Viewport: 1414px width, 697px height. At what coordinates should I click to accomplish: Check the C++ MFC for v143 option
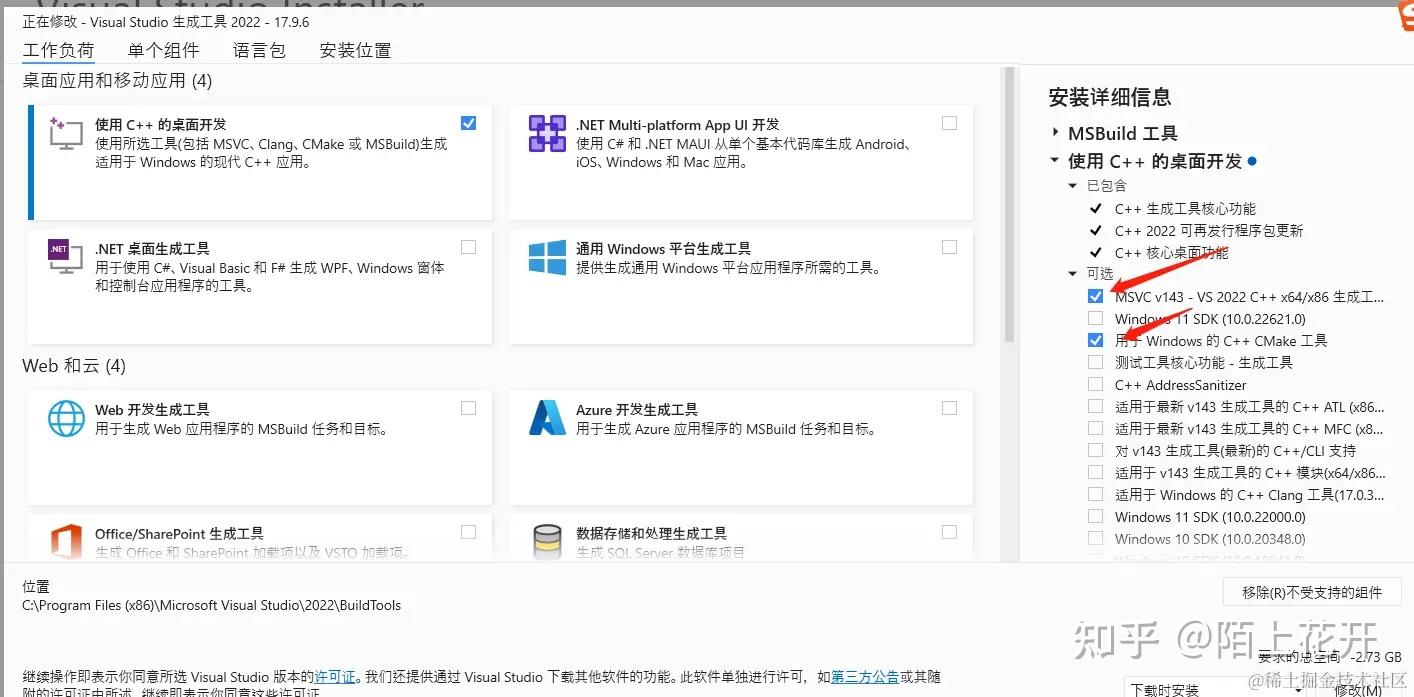pyautogui.click(x=1096, y=428)
